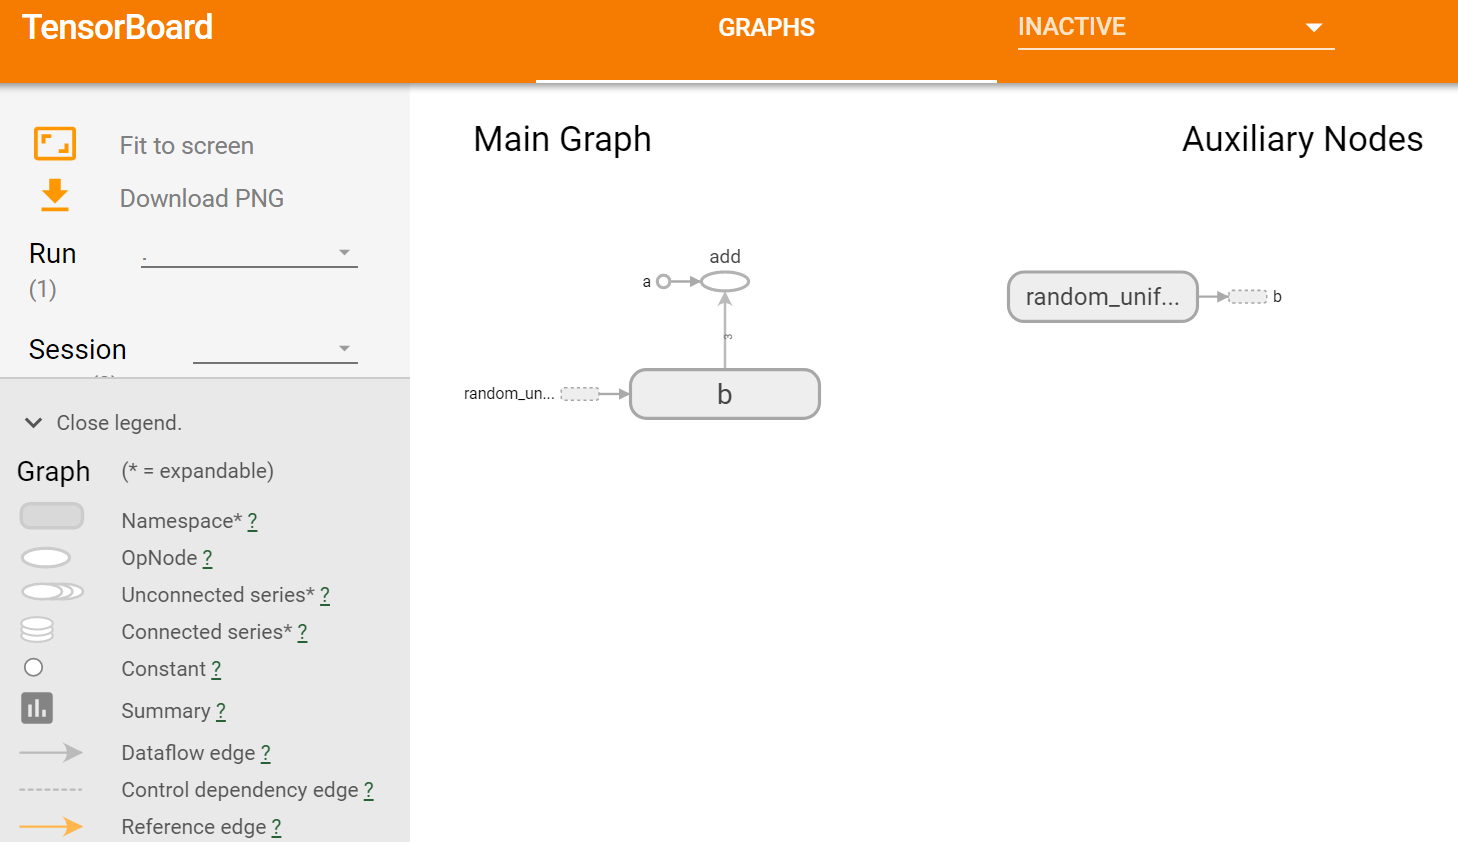Open help for Dataflow edge entry
The image size is (1458, 842).
(x=266, y=753)
